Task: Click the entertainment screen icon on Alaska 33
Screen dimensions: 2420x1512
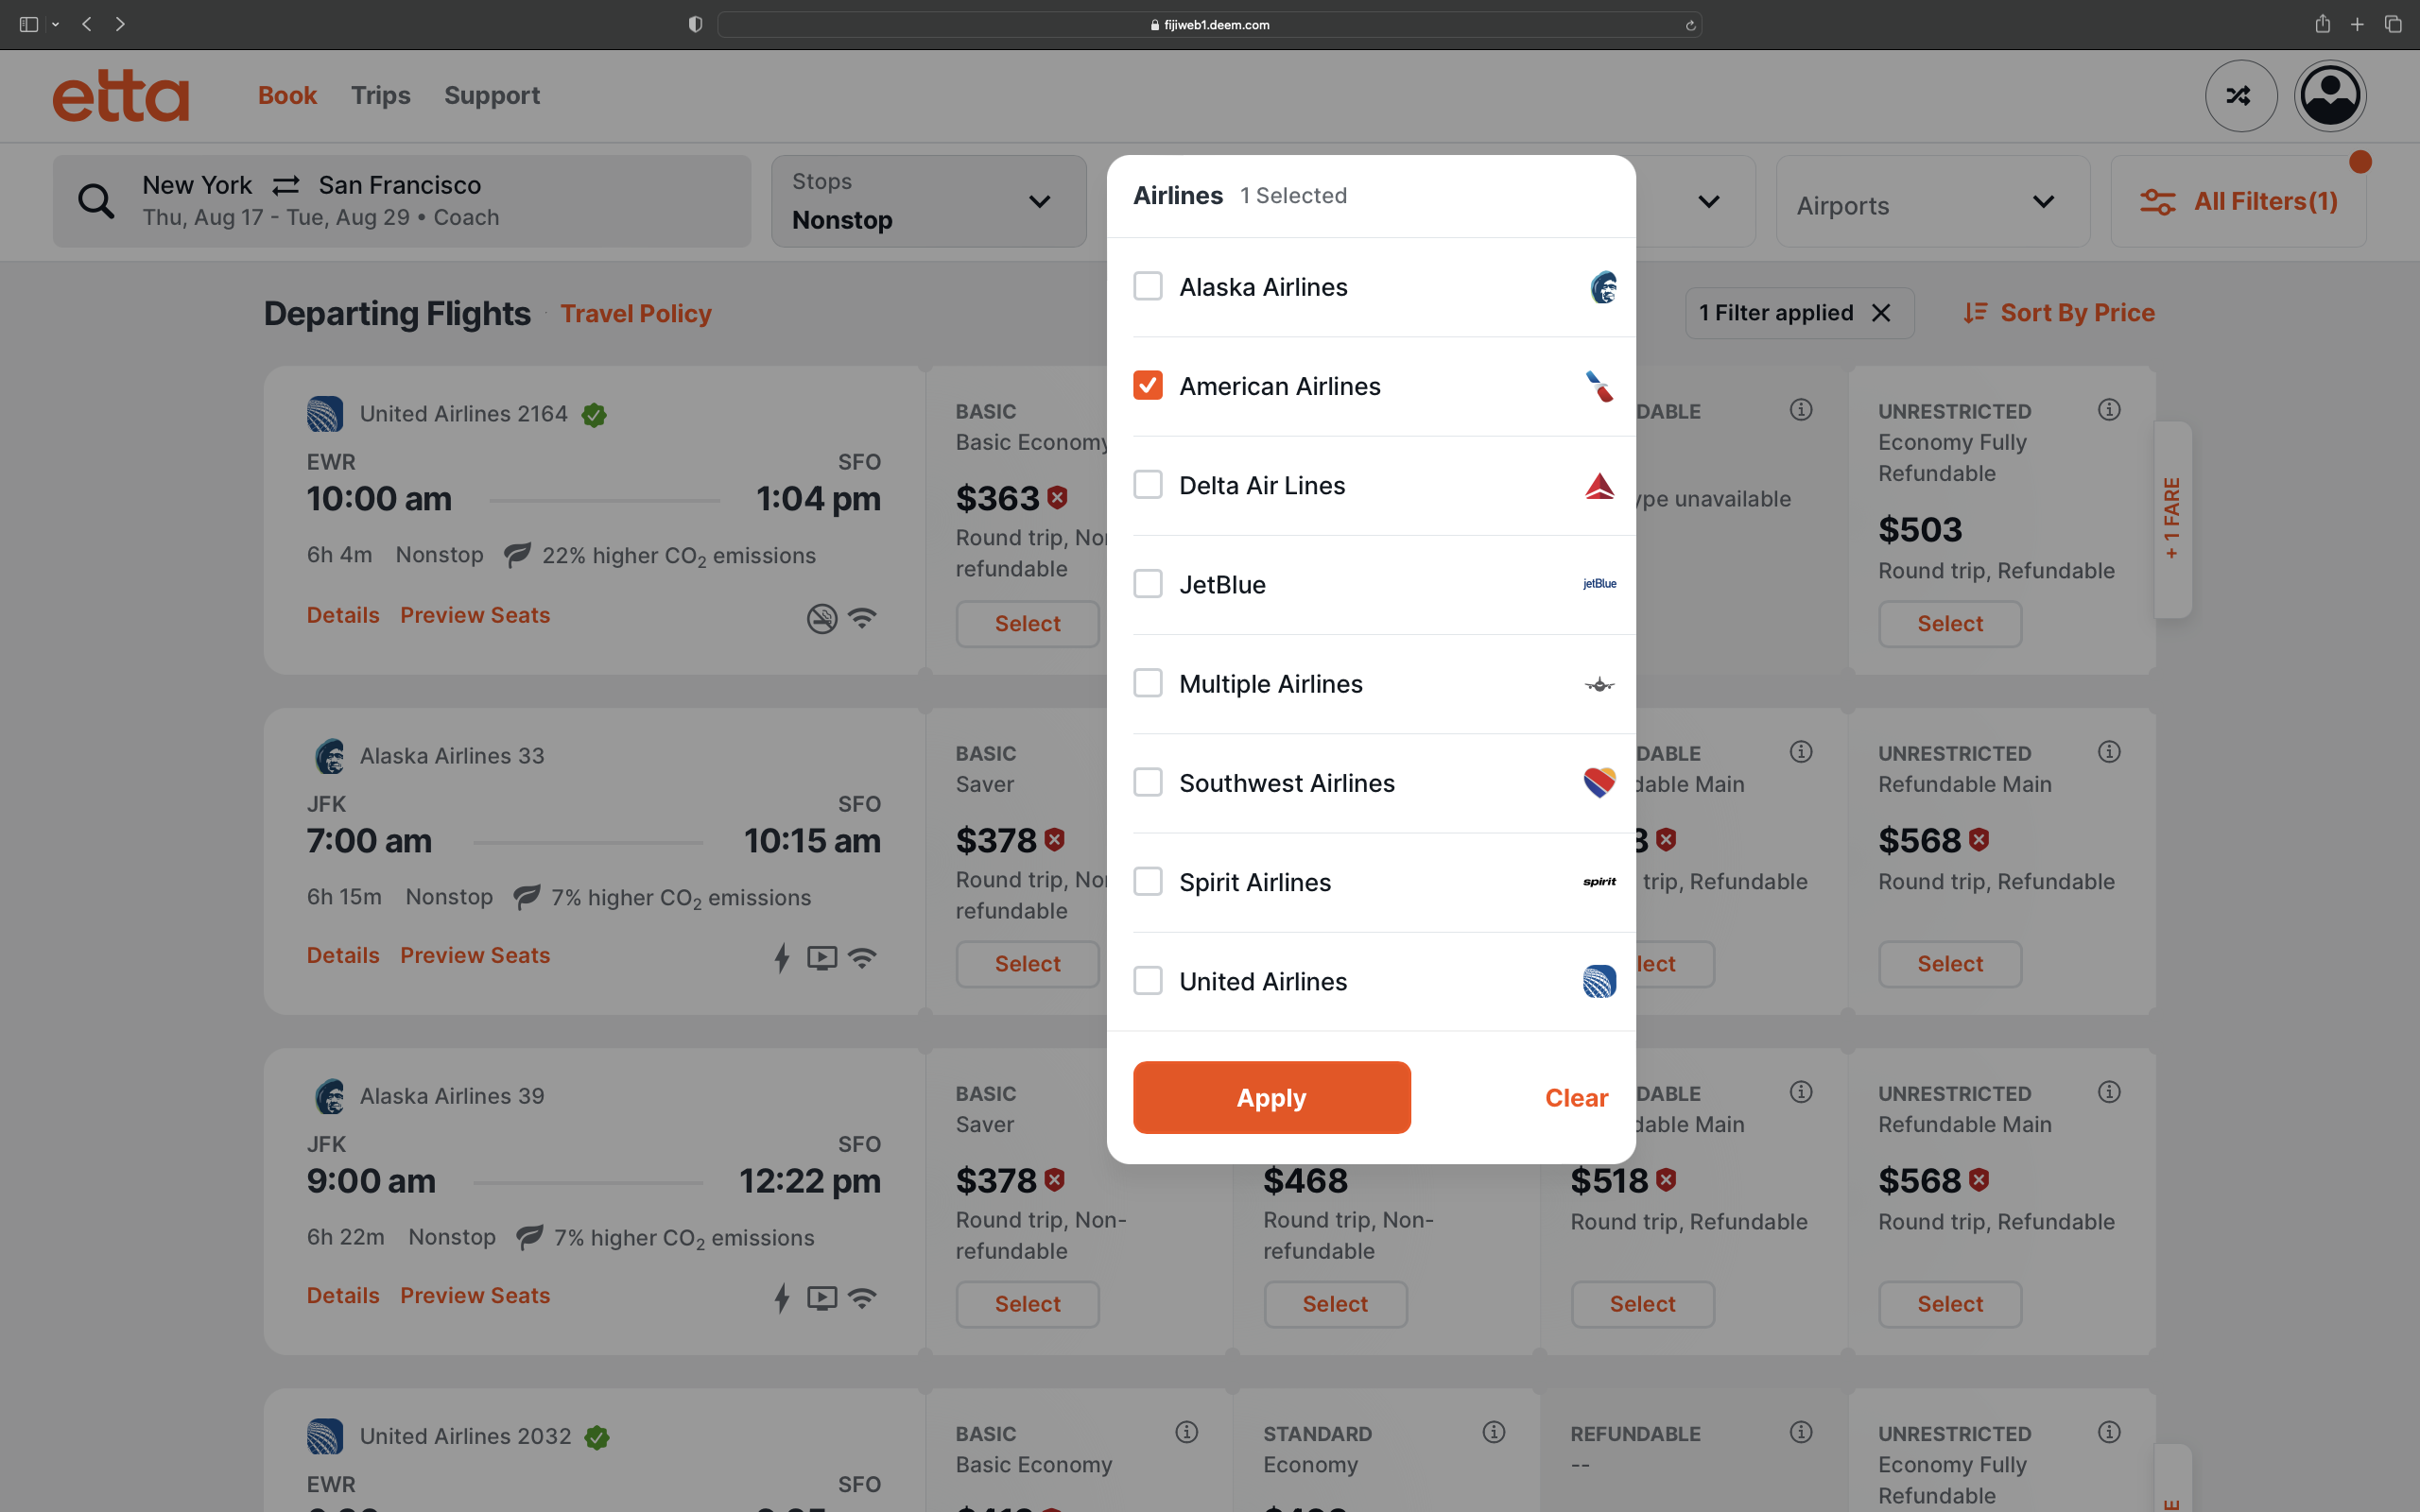Action: point(822,958)
